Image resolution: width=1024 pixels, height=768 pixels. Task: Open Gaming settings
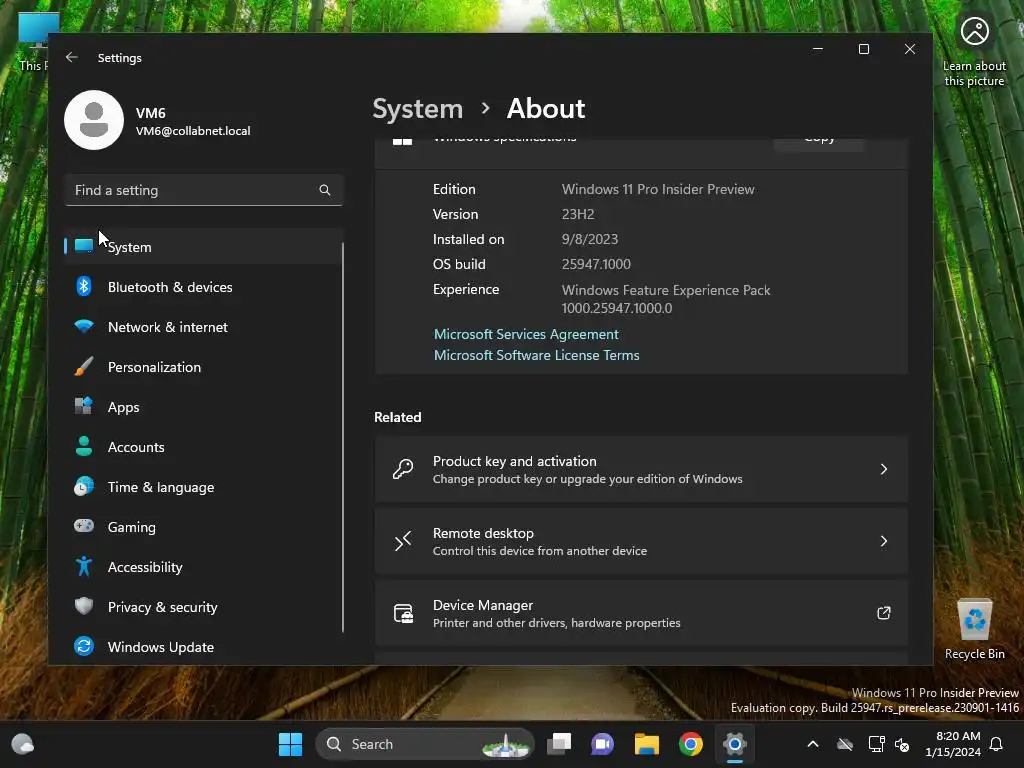pyautogui.click(x=204, y=527)
